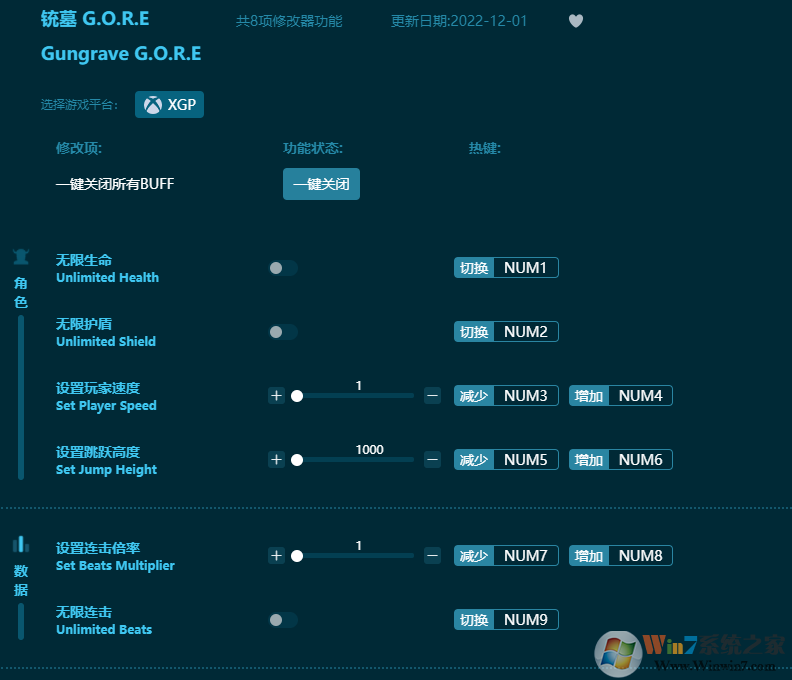Click minus icon for Set Jump Height

[432, 460]
